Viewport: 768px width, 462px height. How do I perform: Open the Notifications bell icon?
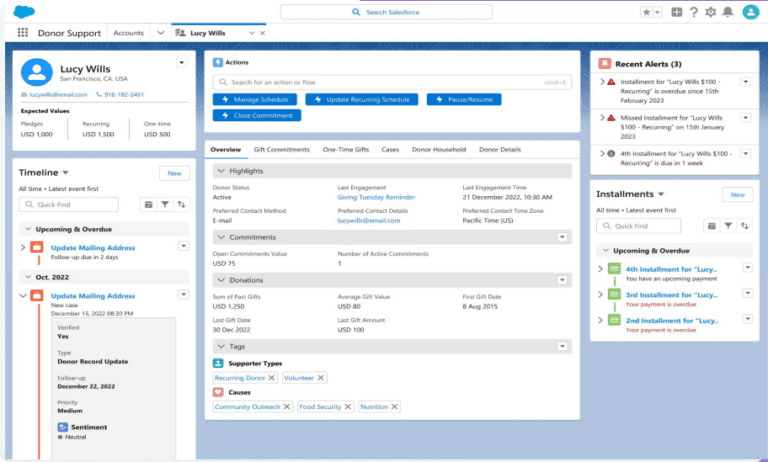point(728,12)
